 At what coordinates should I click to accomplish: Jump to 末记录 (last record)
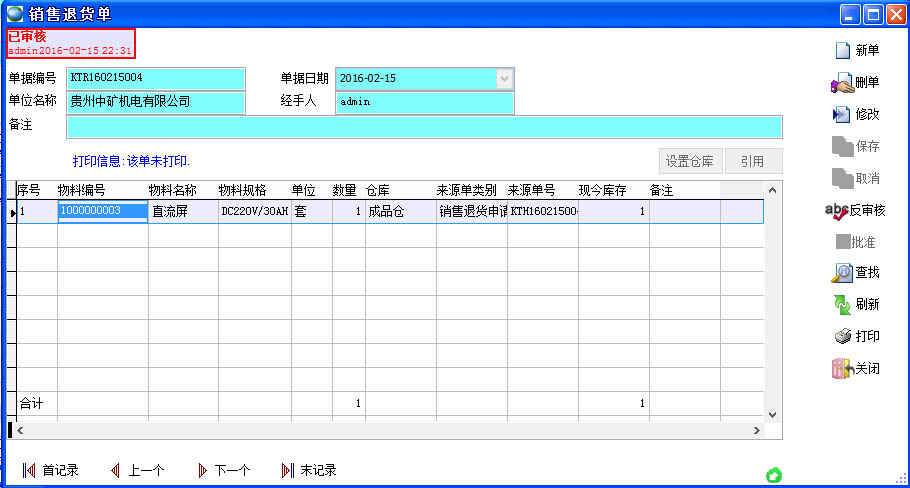[288, 470]
